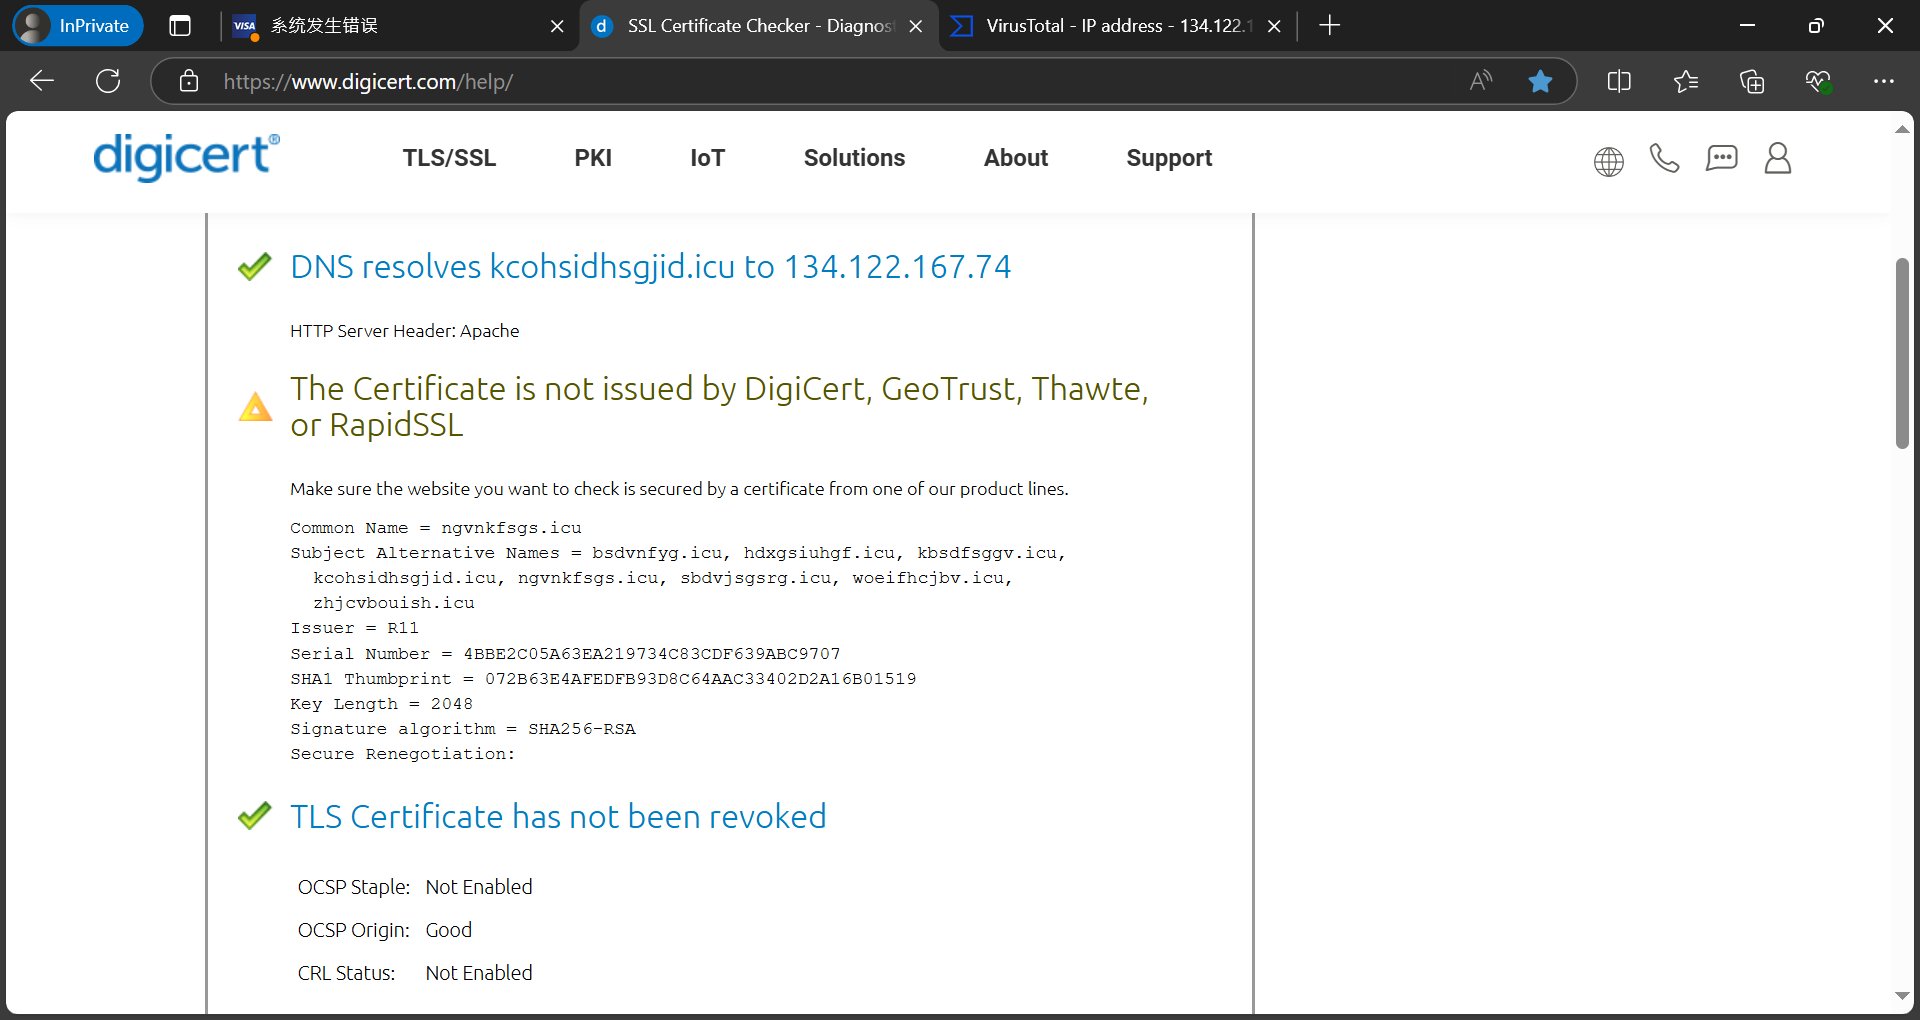Click CRL Status Not Enabled value
1920x1020 pixels.
point(478,973)
